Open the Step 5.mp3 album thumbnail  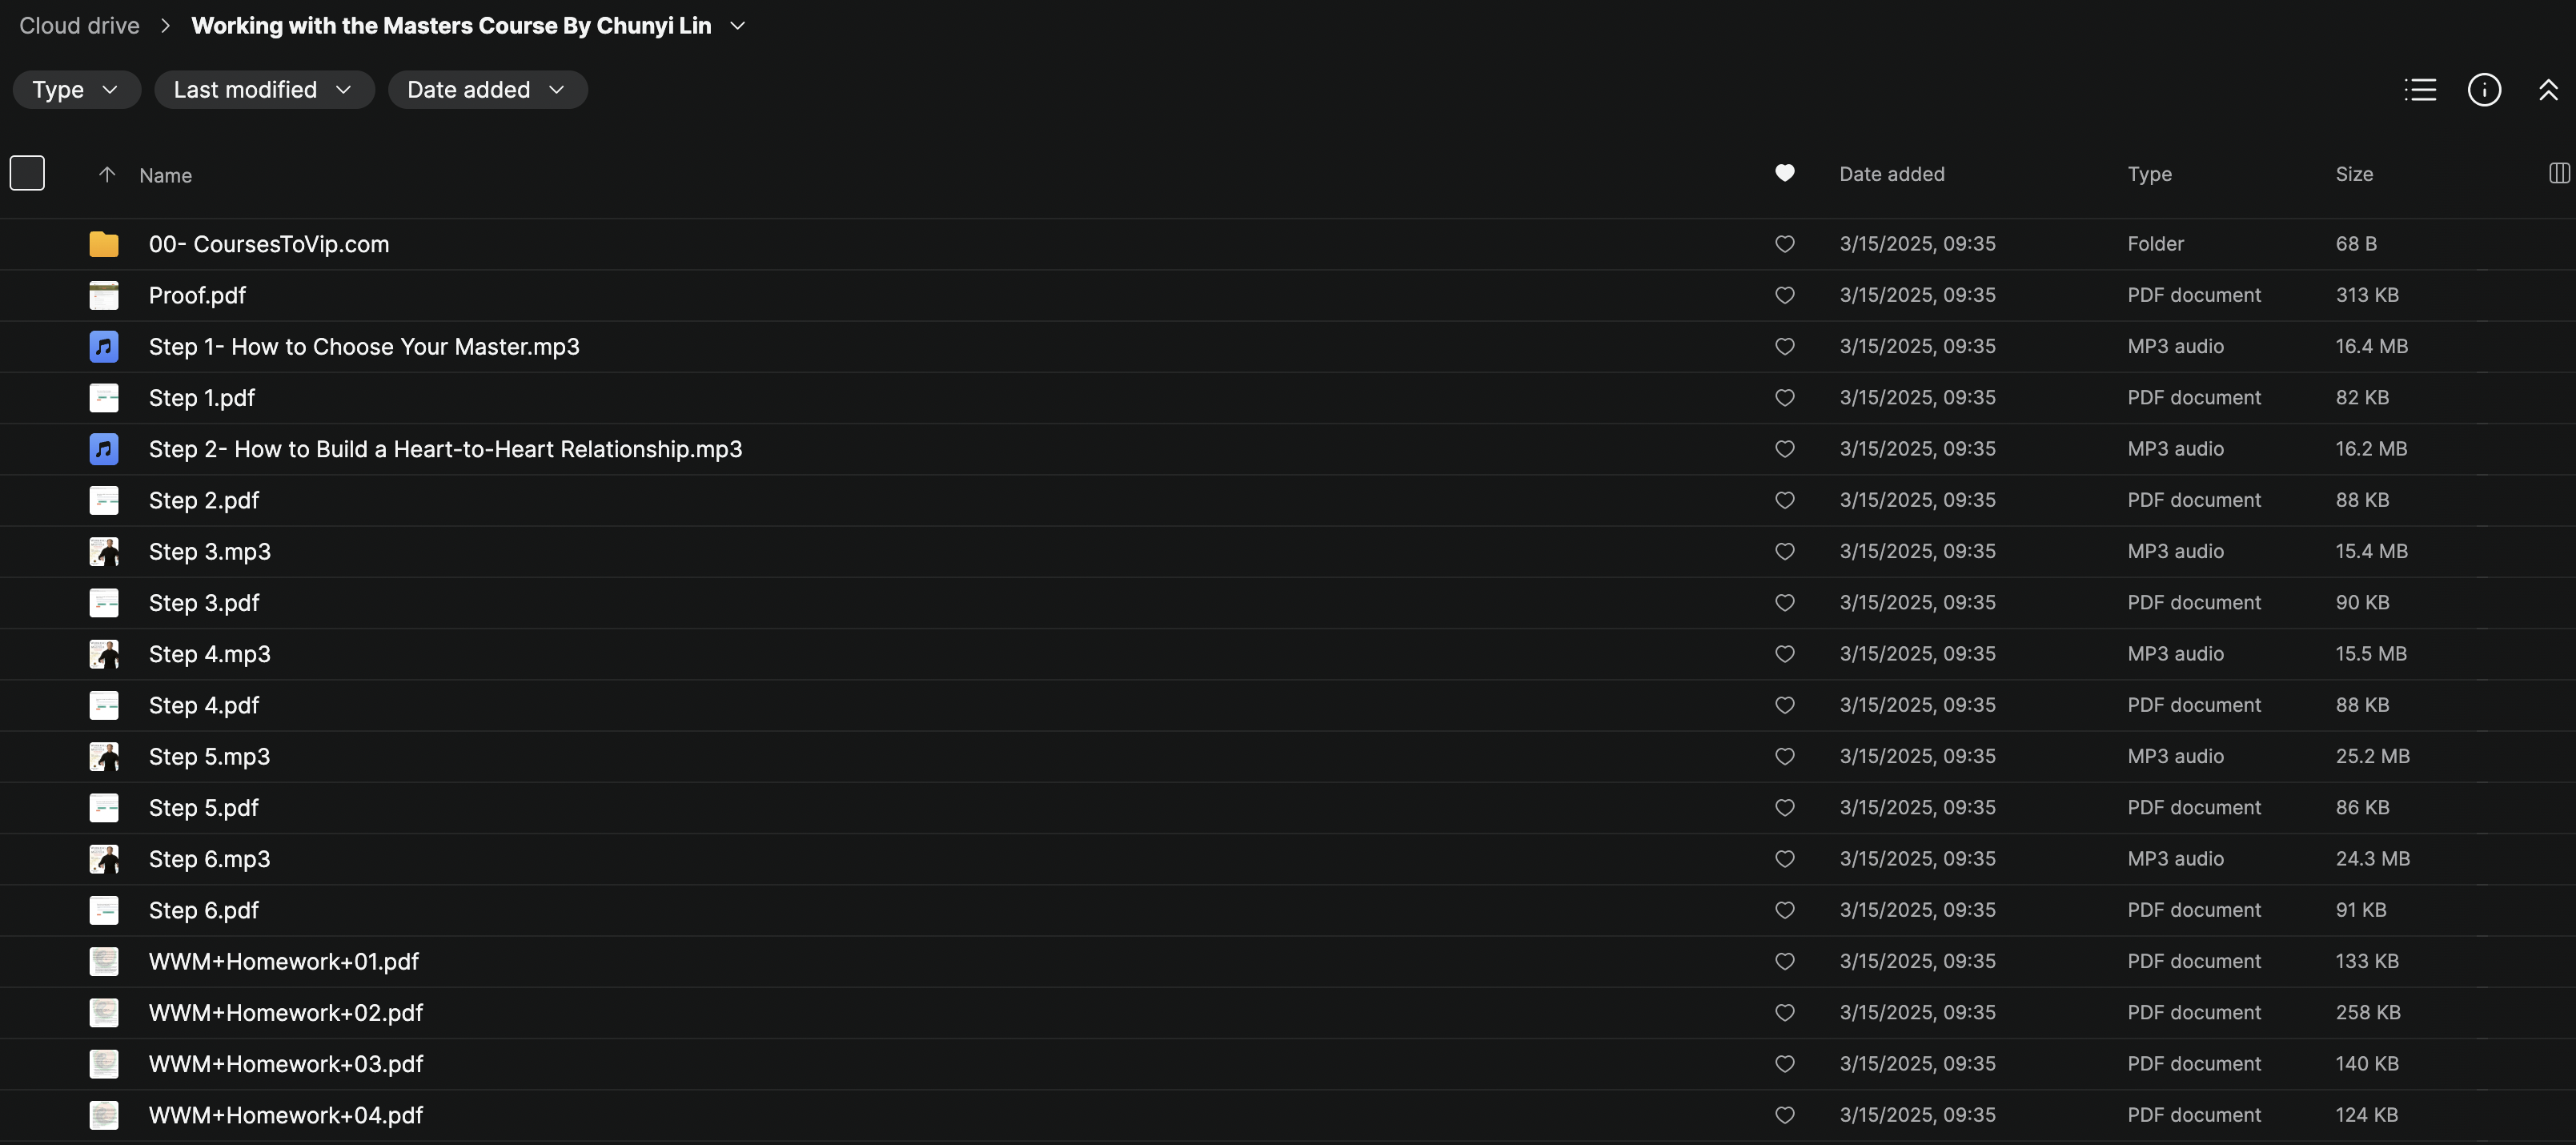104,757
